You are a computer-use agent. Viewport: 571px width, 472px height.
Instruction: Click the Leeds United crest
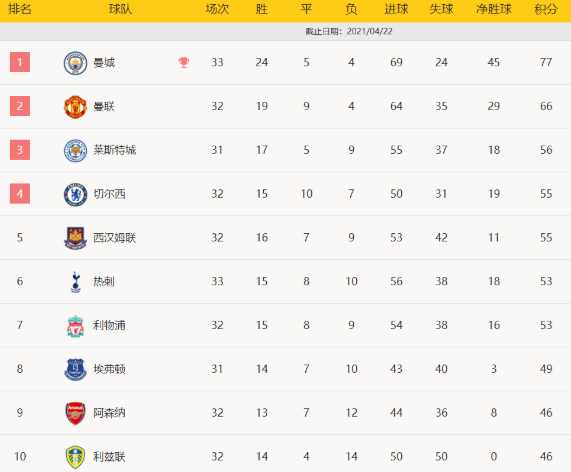[75, 457]
